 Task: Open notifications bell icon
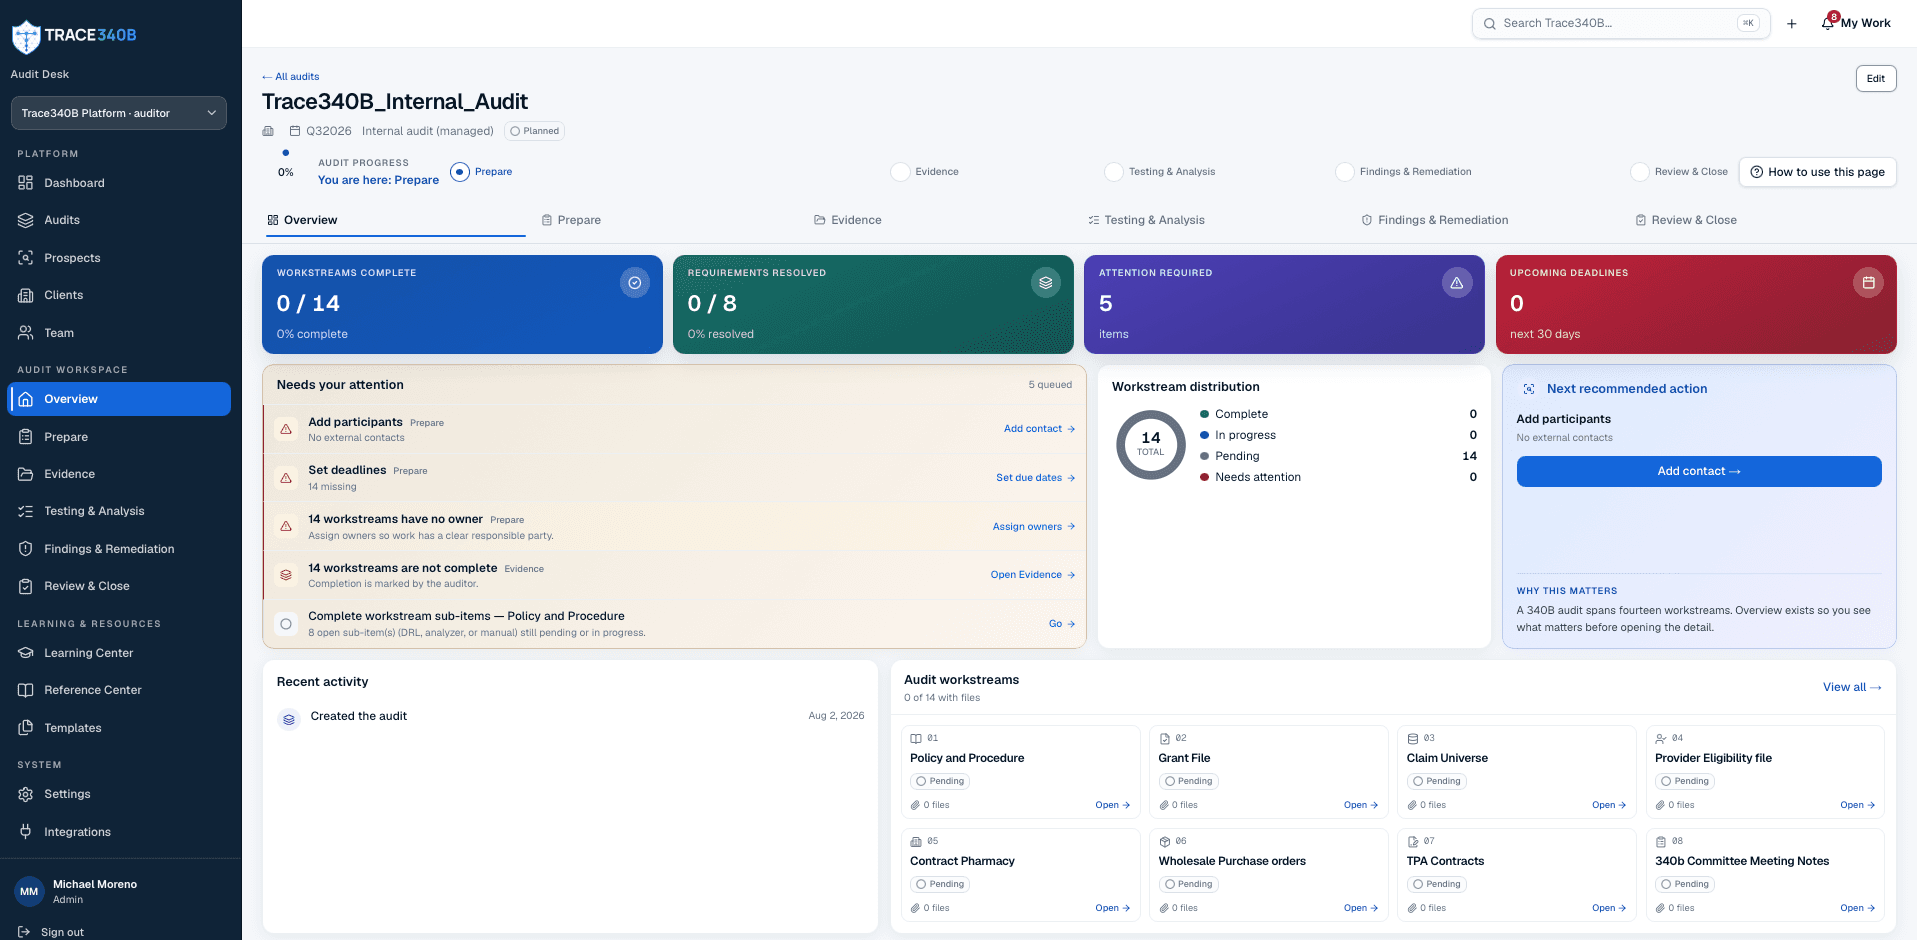[1828, 23]
